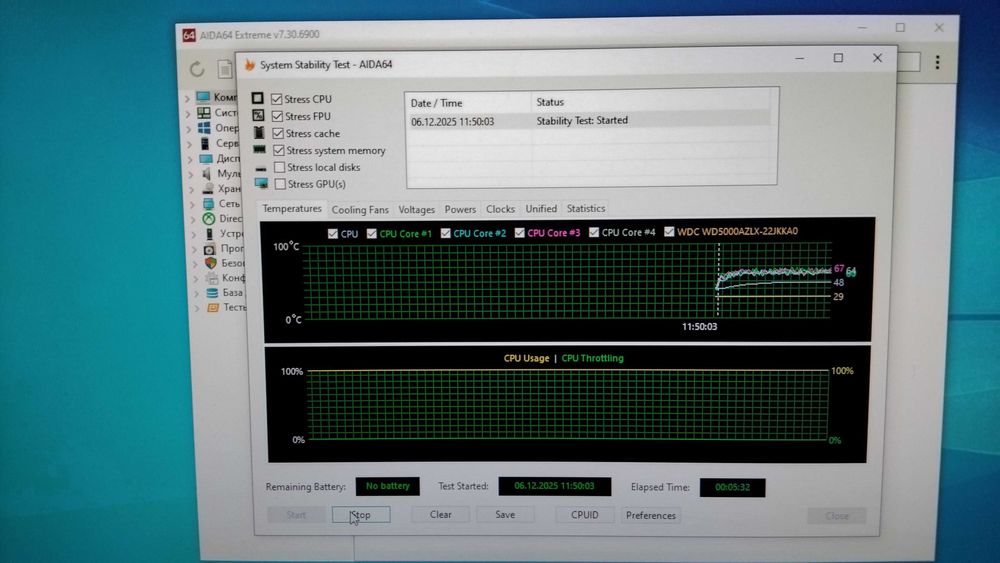
Task: Expand the Тесты tree node arrow
Action: click(x=196, y=309)
